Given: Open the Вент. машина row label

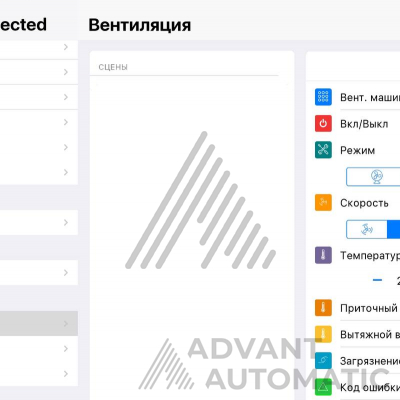Looking at the screenshot, I should click(370, 97).
